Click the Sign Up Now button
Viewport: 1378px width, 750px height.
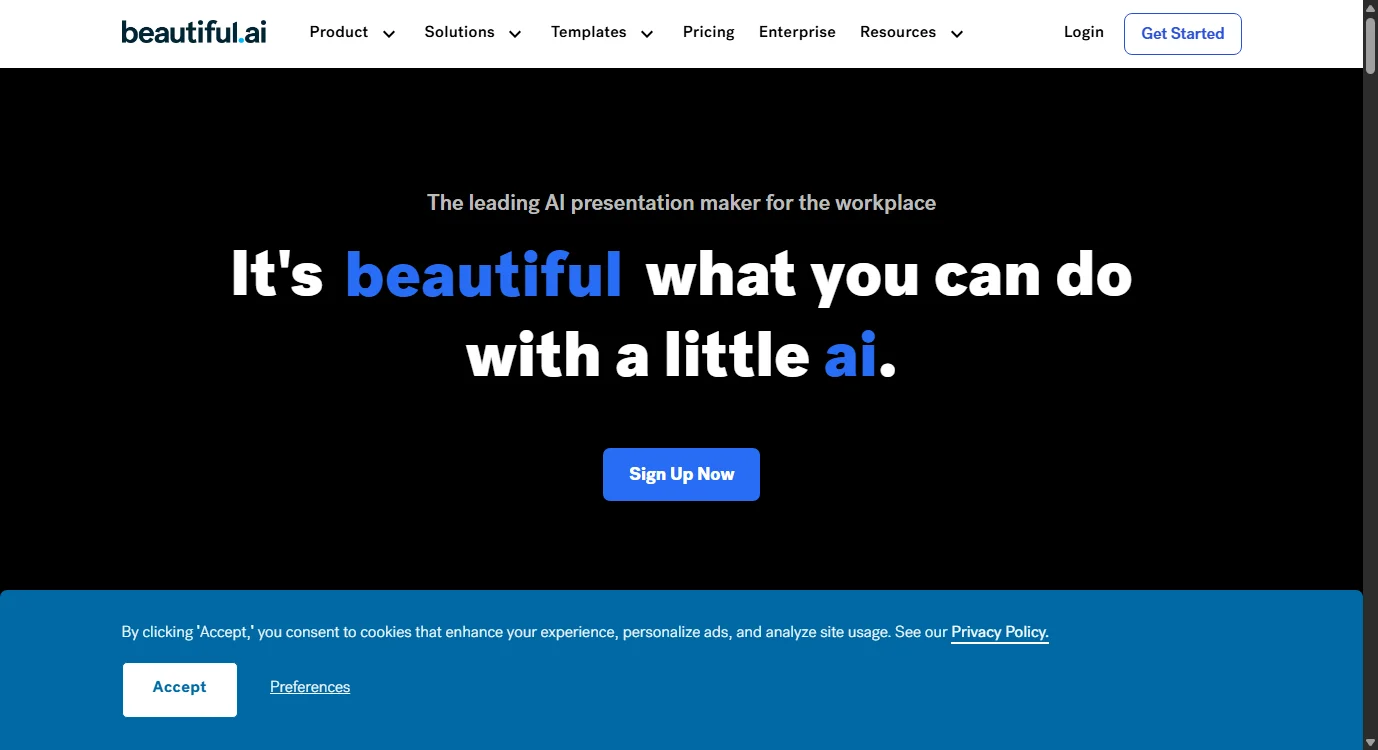click(x=681, y=474)
